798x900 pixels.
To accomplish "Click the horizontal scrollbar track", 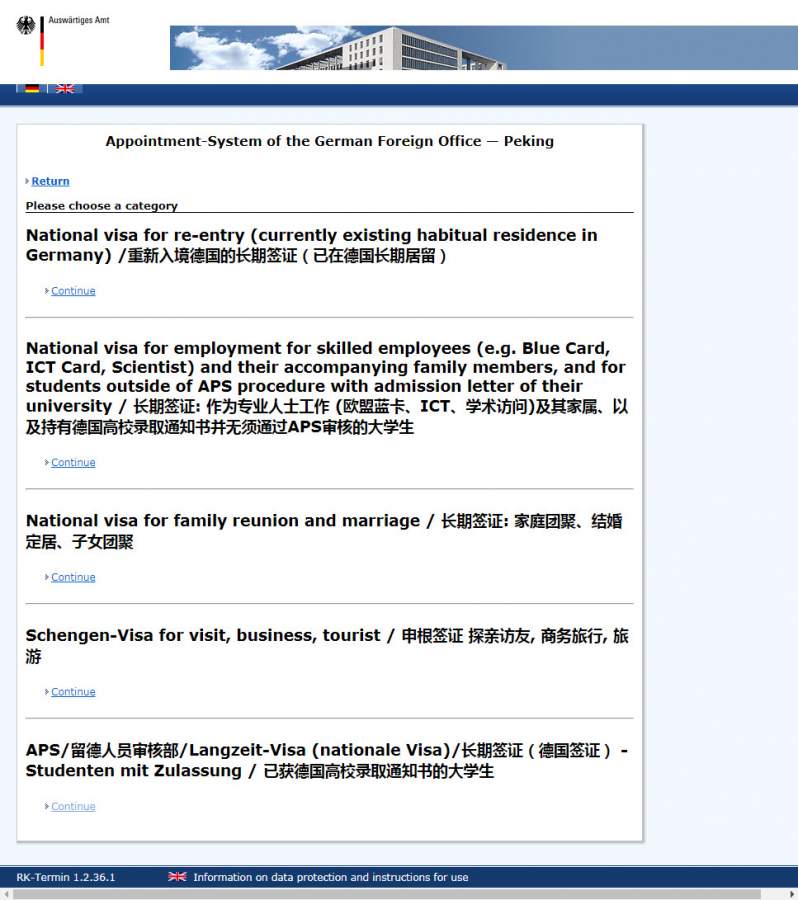I will coord(400,894).
